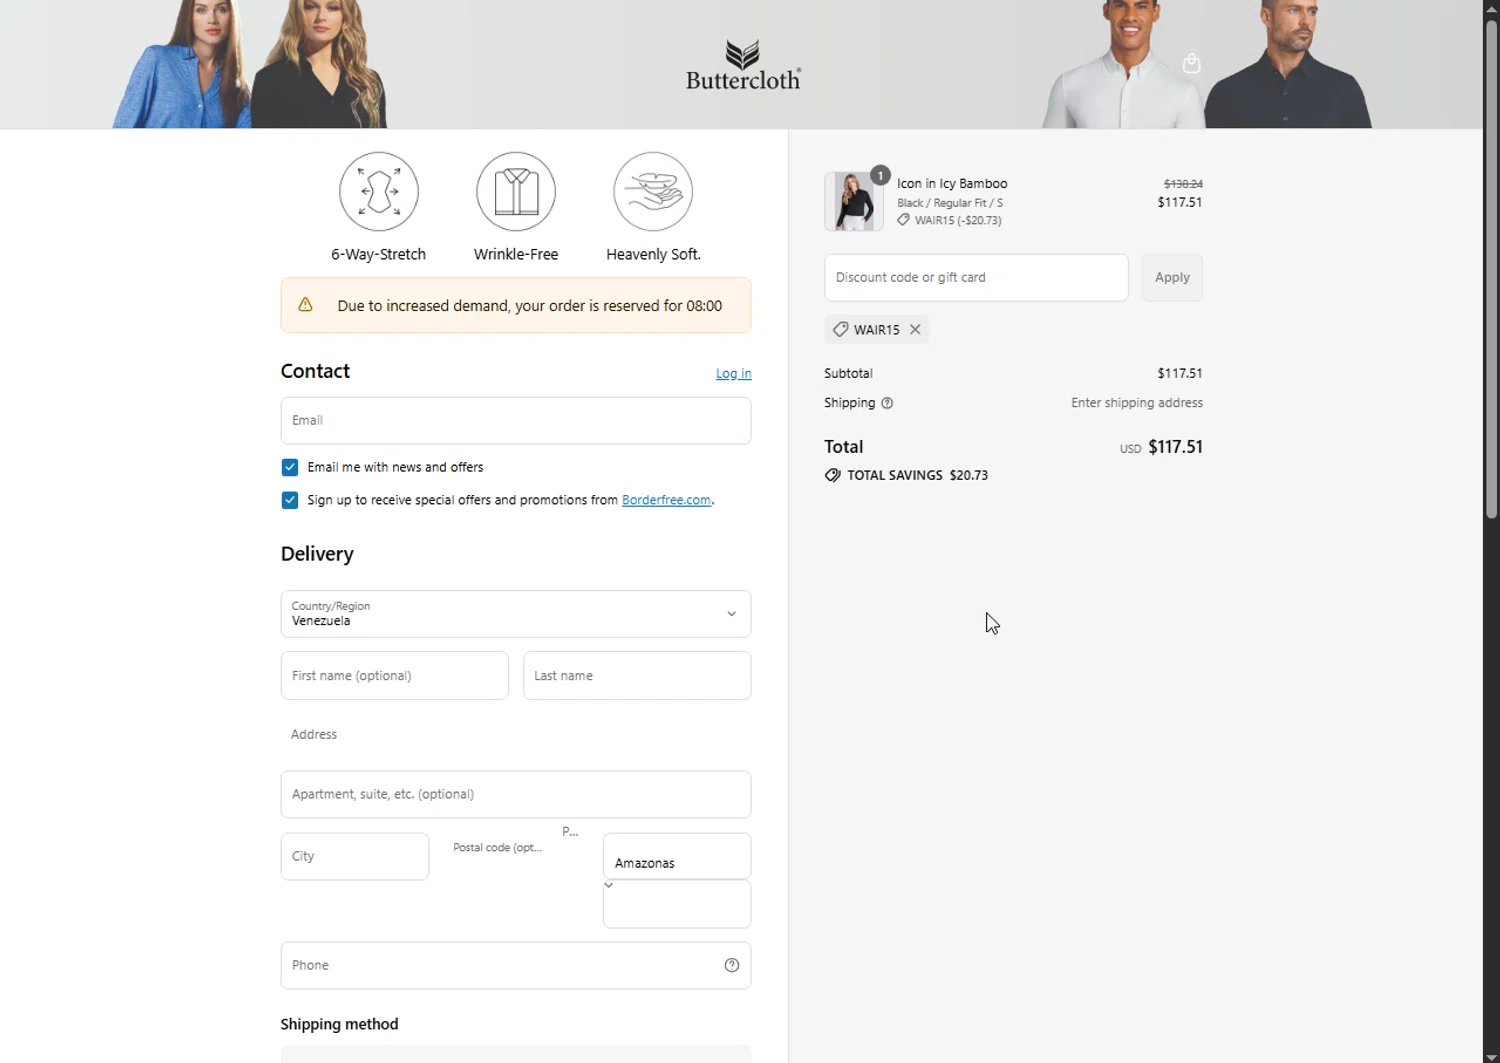Click the Phone input field
Viewport: 1500px width, 1063px height.
point(516,965)
